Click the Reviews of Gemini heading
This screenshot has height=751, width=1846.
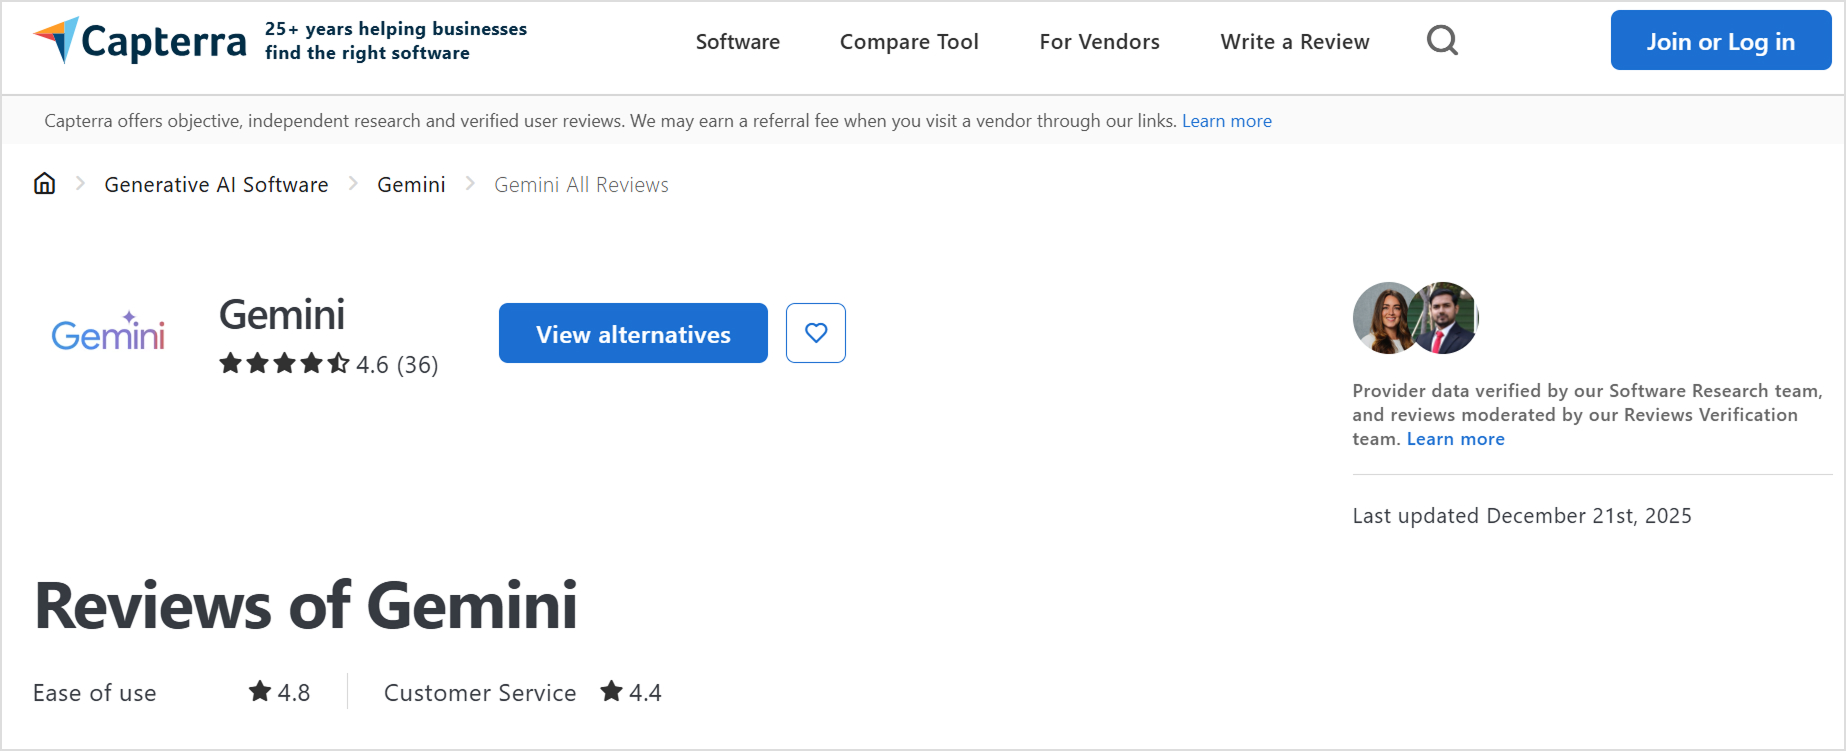(x=306, y=605)
